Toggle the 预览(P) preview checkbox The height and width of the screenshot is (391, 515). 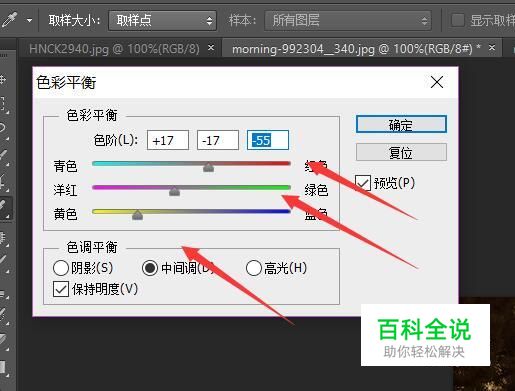point(363,183)
